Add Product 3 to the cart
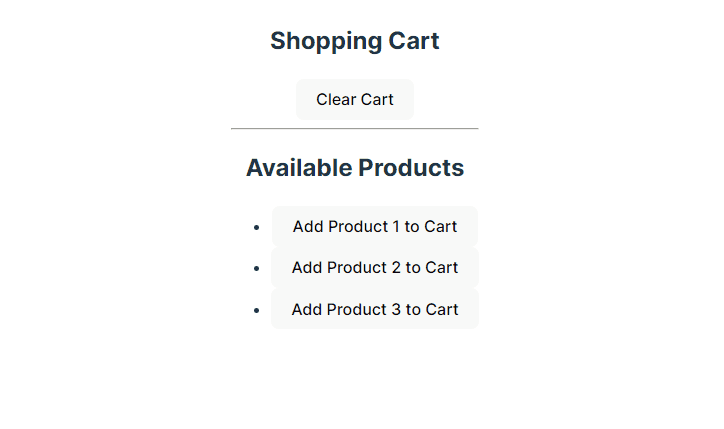The height and width of the screenshot is (429, 724). (374, 310)
